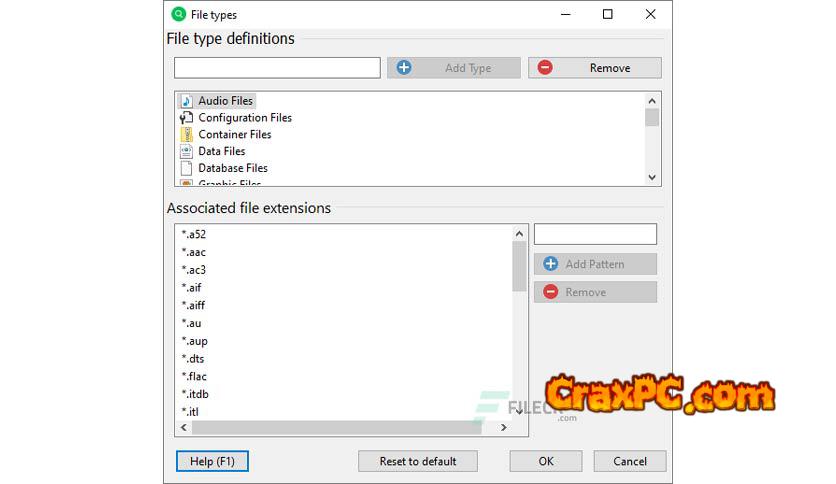The height and width of the screenshot is (484, 836).
Task: Select Audio Files in the type list
Action: [x=226, y=101]
